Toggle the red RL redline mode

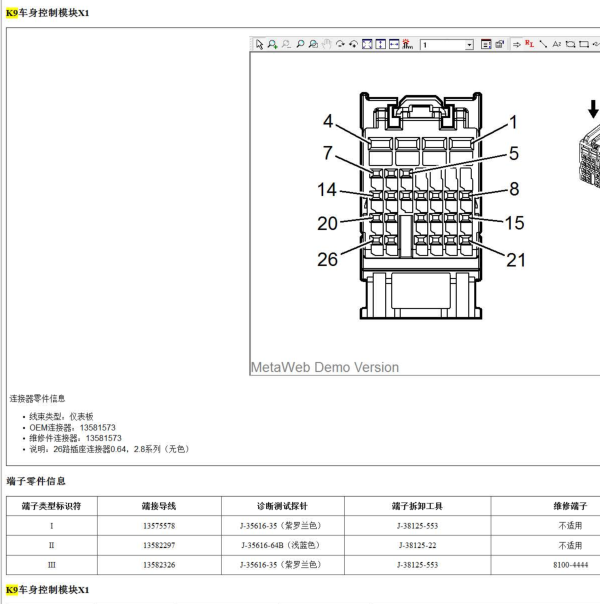[x=530, y=44]
